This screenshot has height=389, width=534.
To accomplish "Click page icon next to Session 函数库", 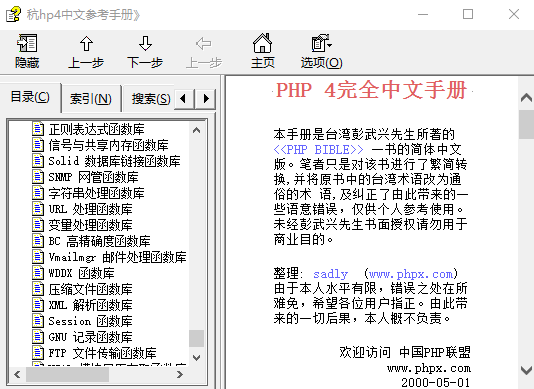I will click(x=38, y=321).
